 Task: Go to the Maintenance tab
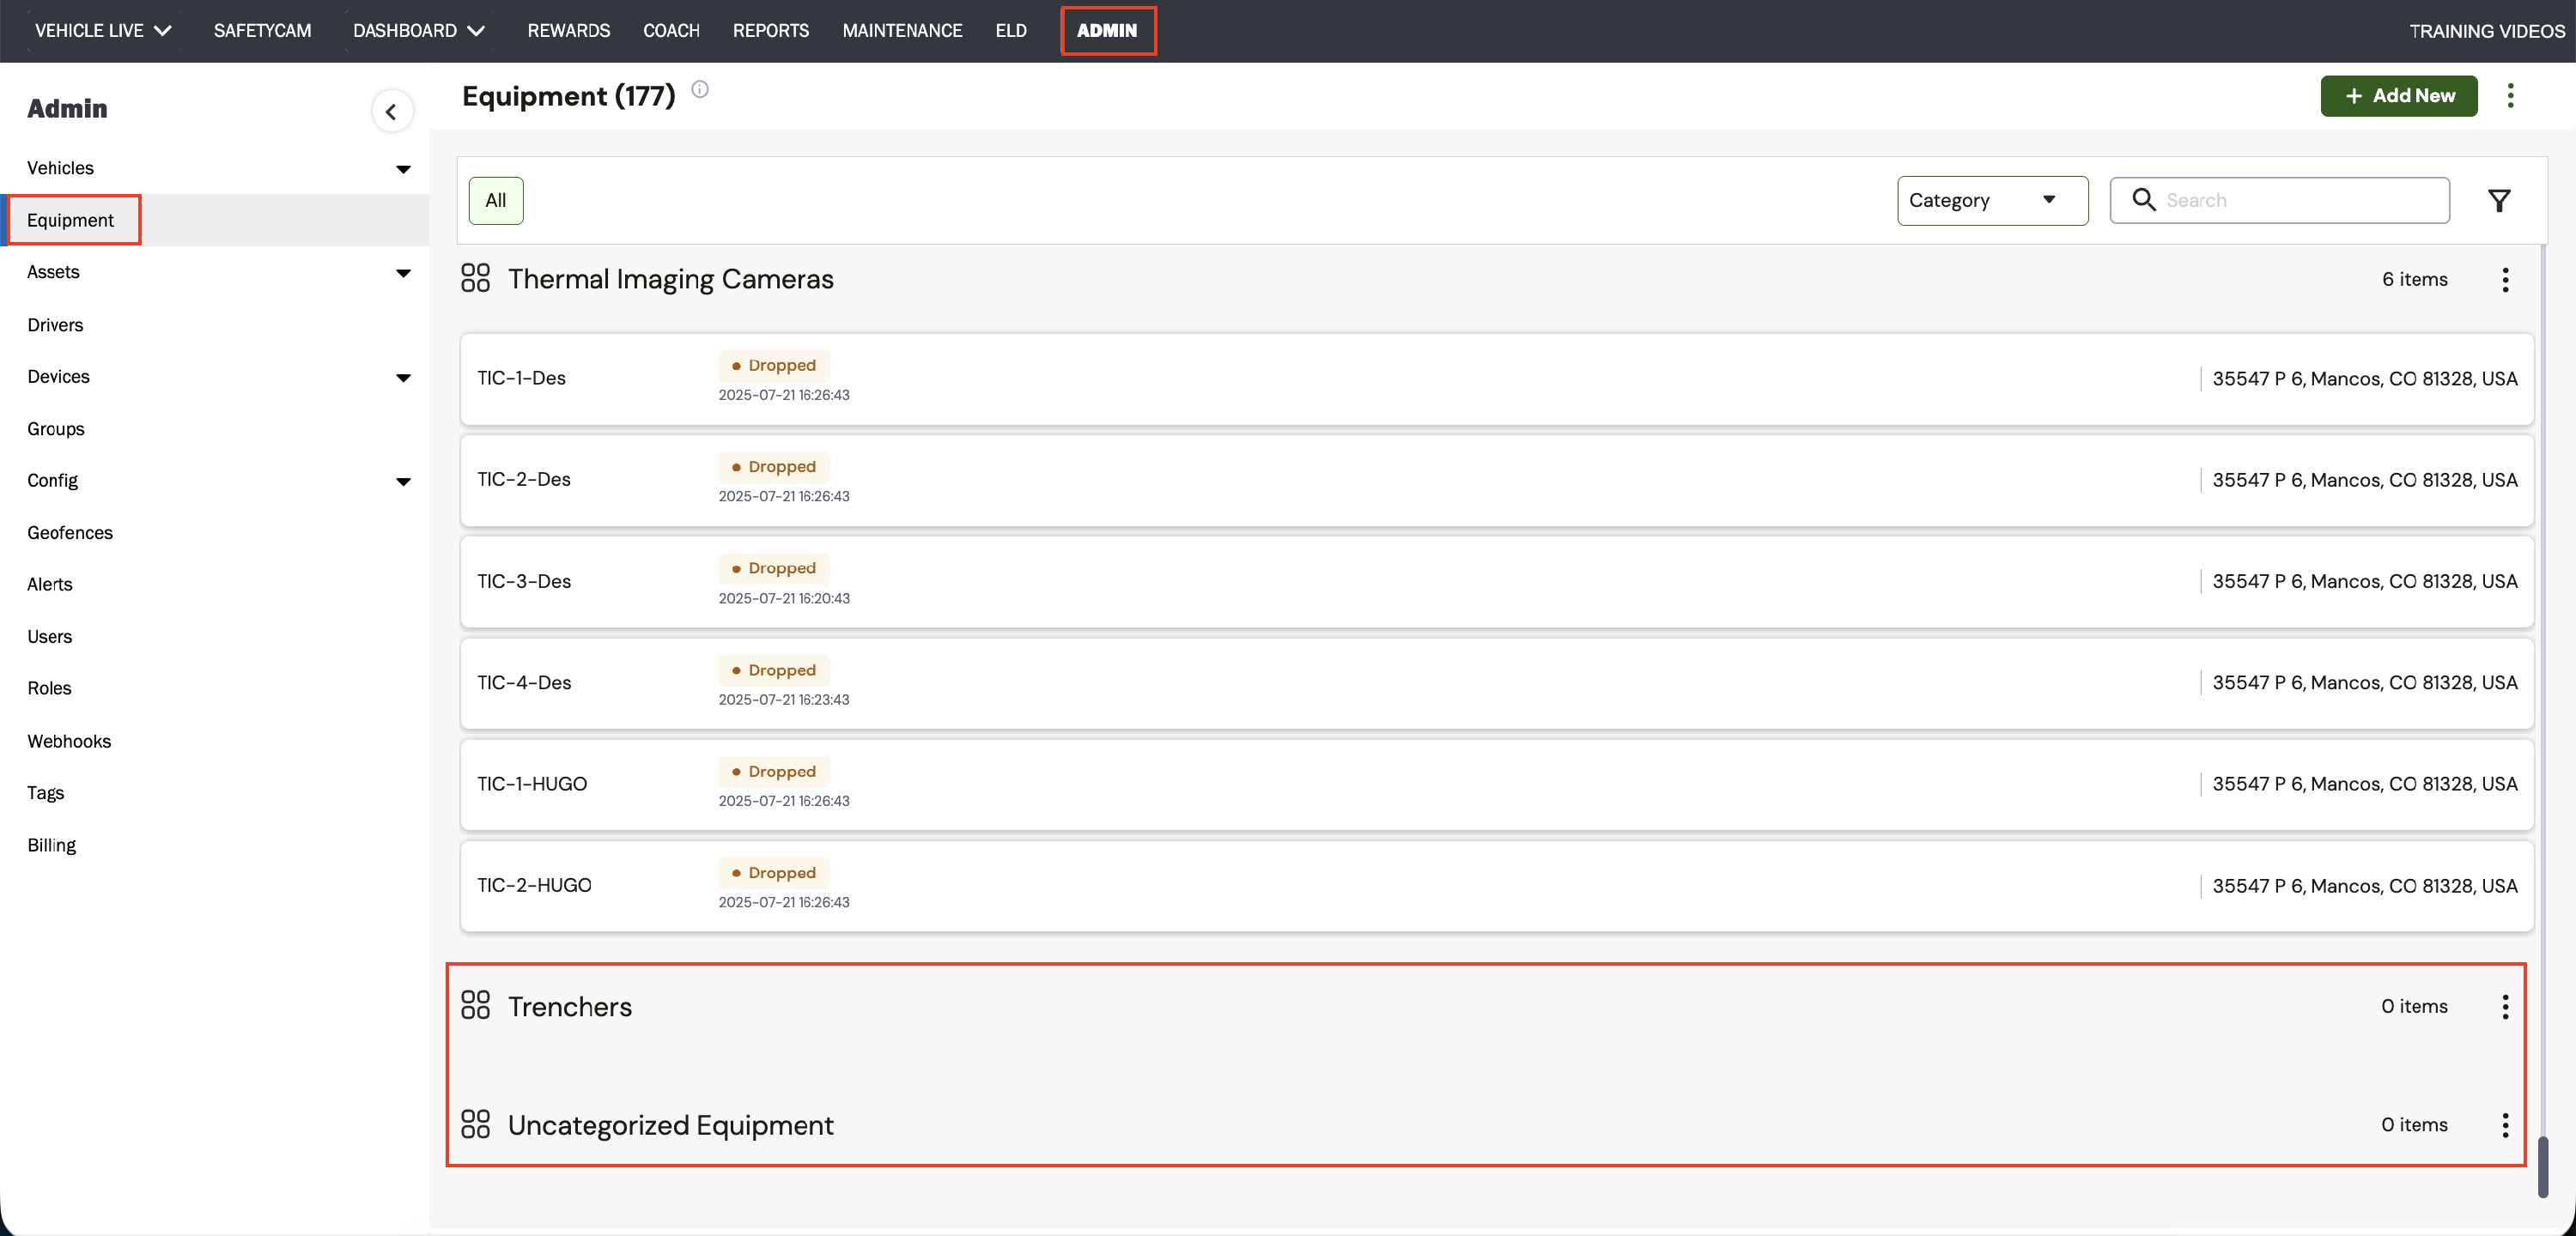coord(902,31)
